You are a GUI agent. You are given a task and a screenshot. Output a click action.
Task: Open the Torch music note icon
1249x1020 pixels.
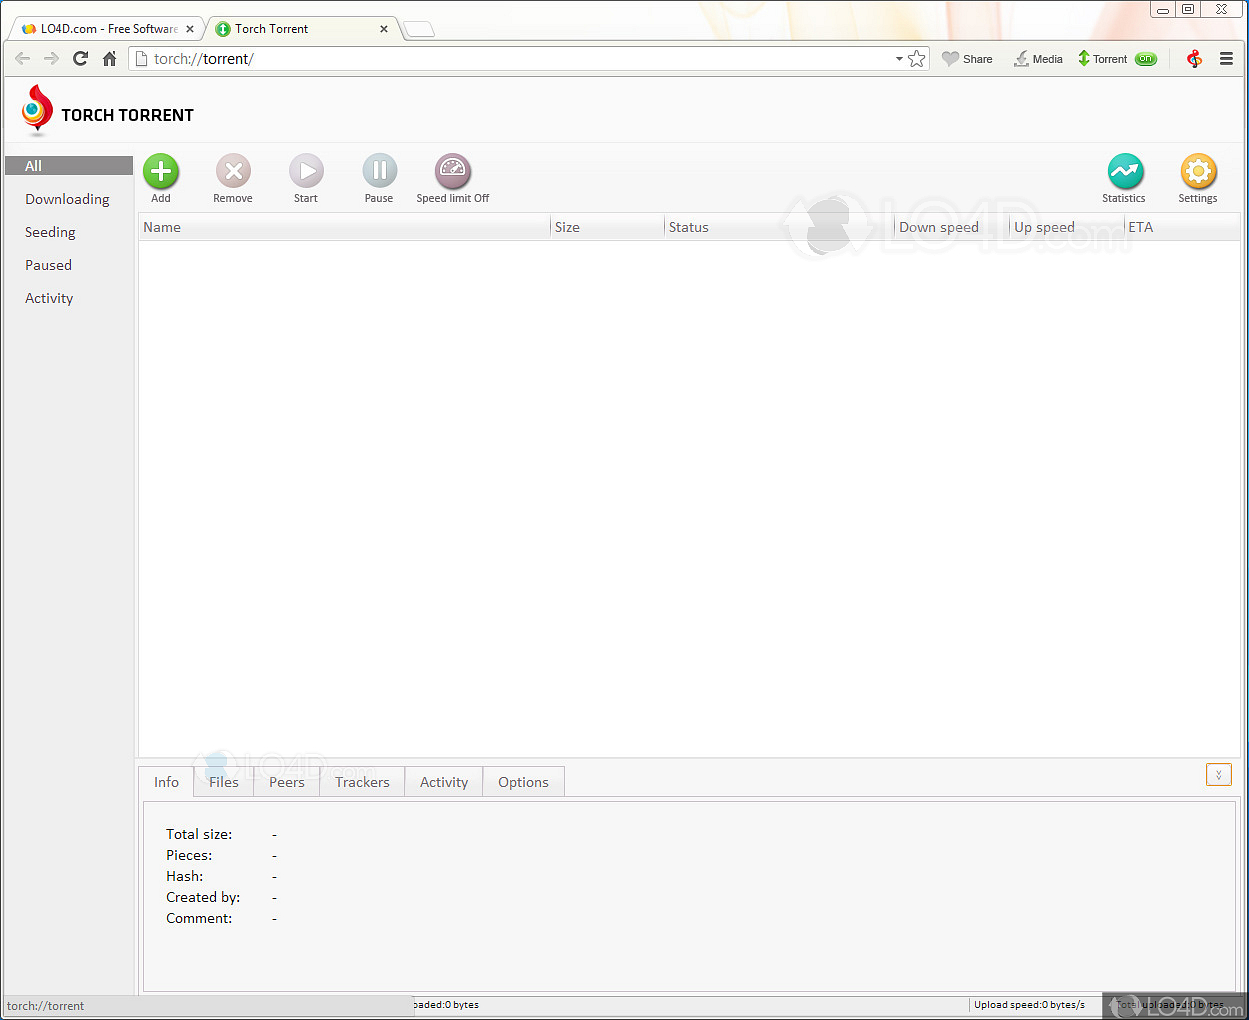(1194, 59)
